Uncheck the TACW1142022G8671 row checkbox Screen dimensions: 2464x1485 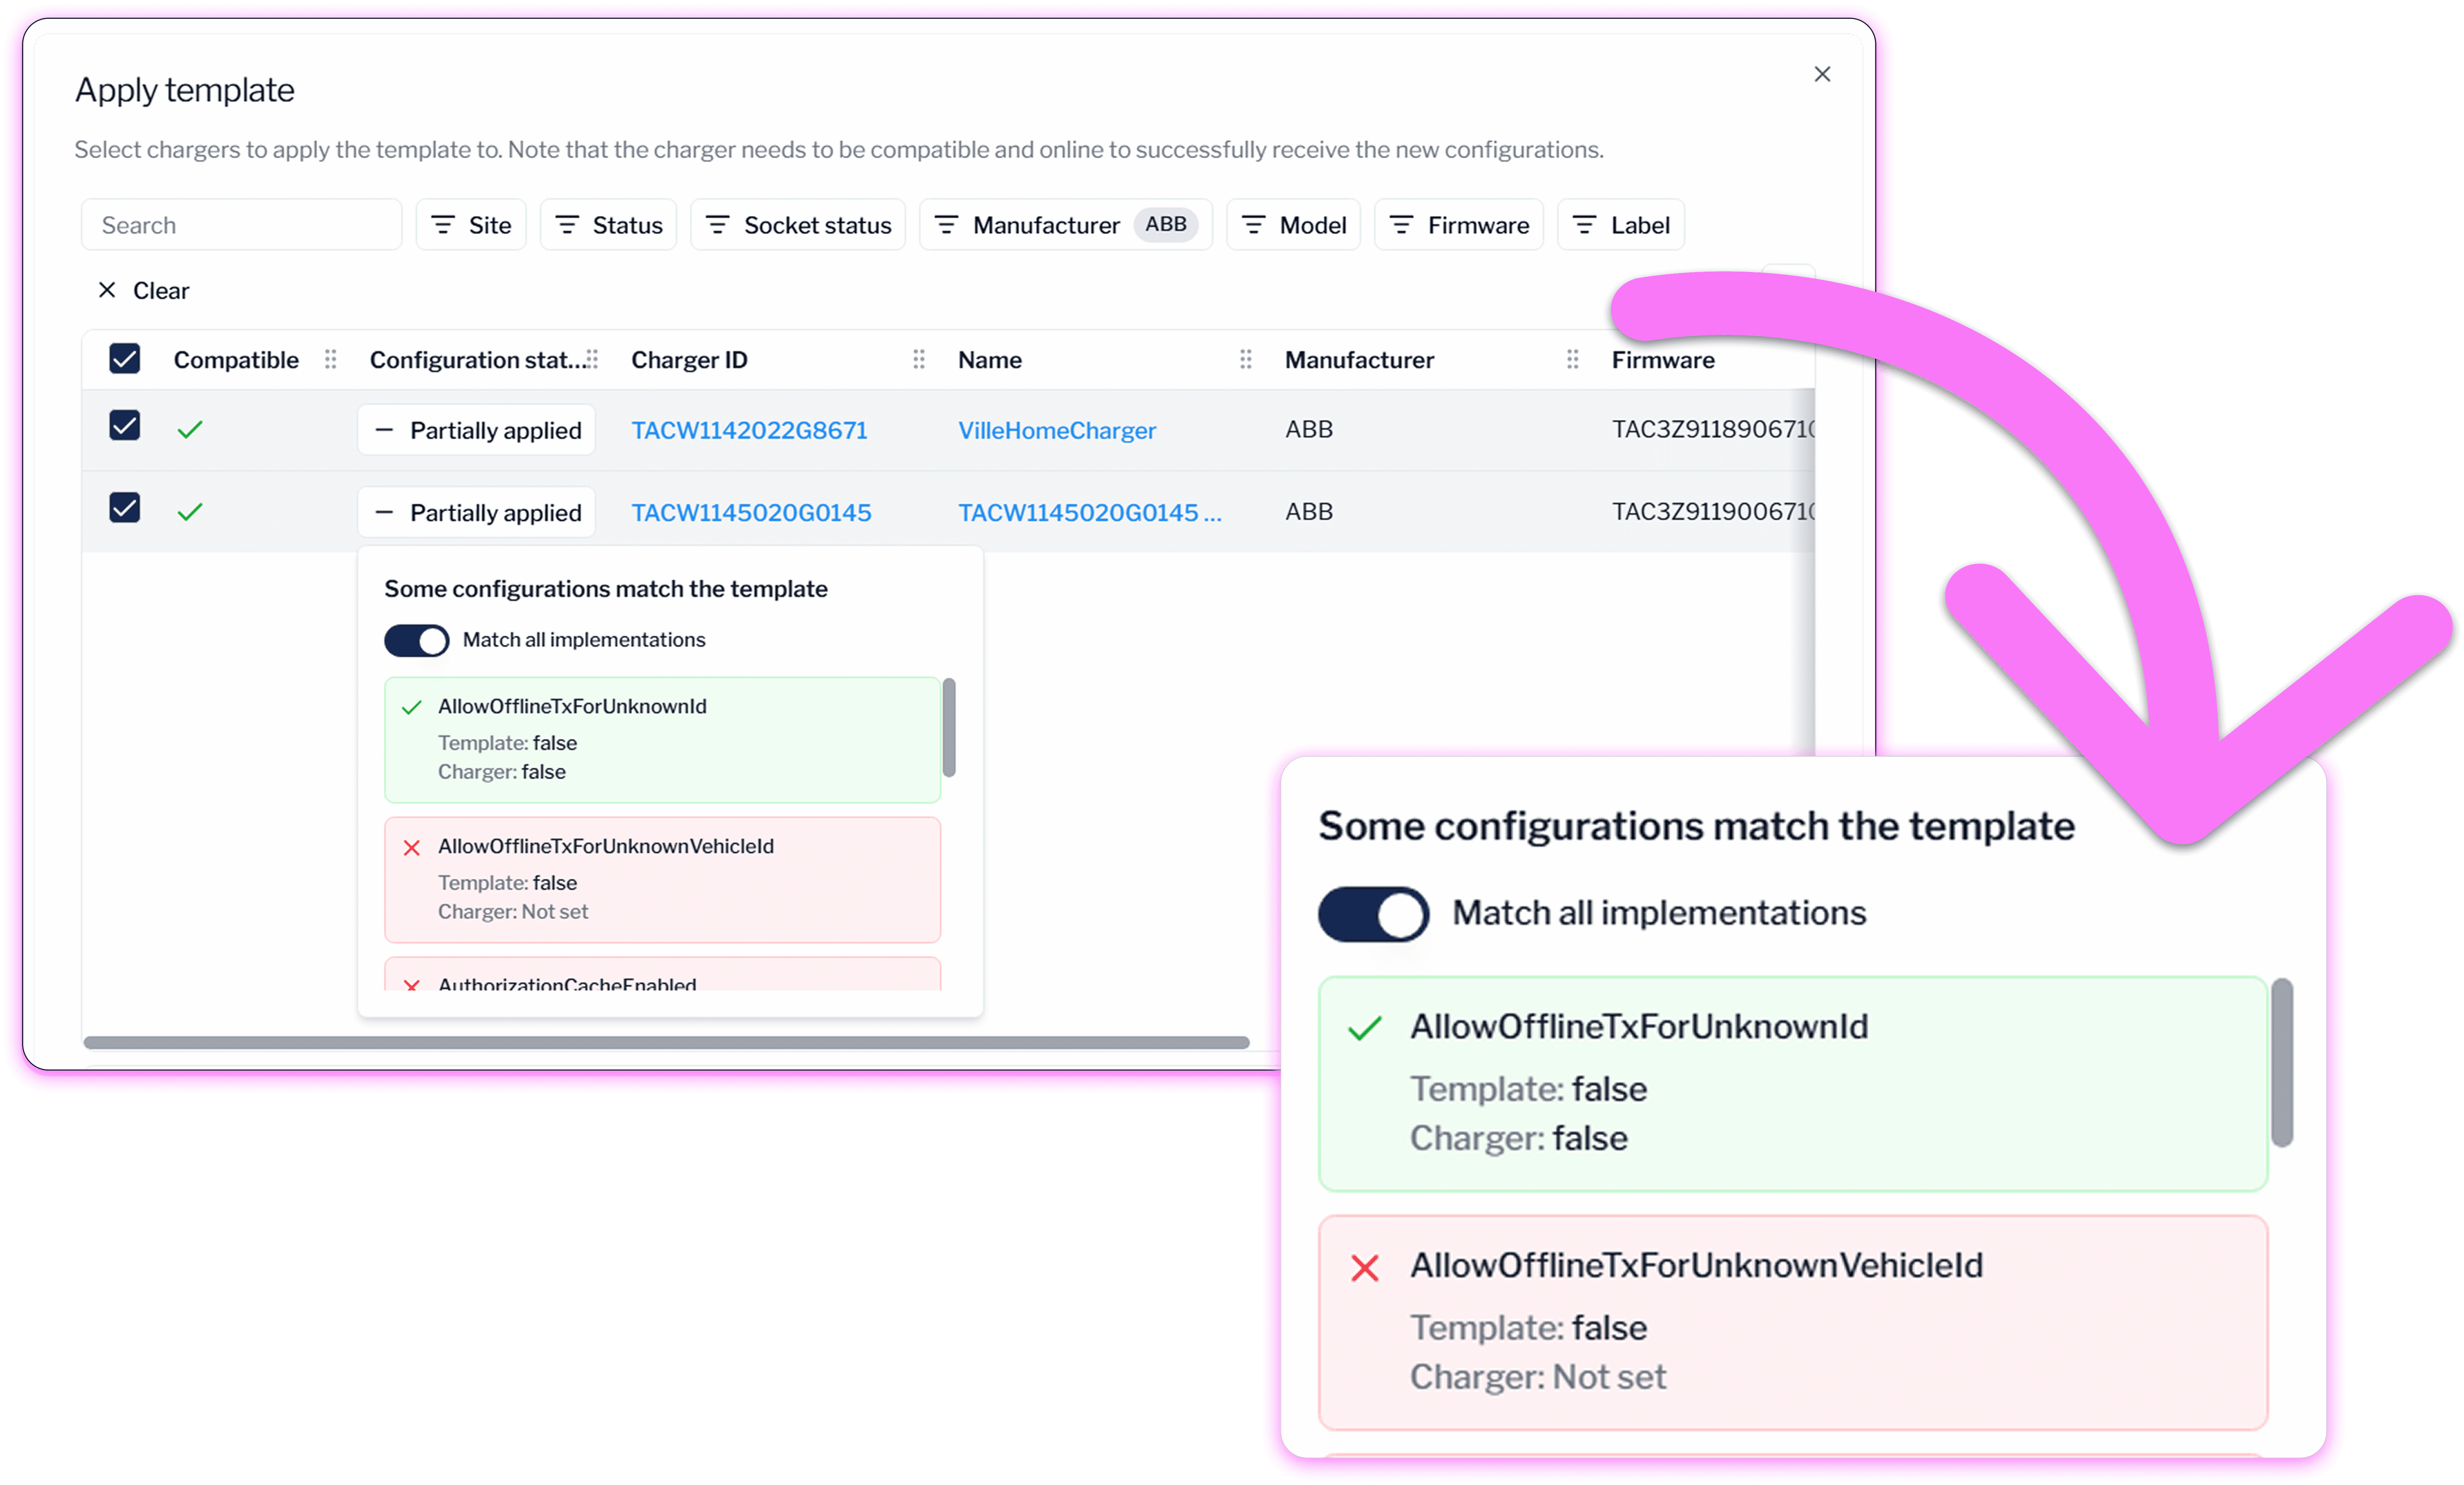[125, 425]
